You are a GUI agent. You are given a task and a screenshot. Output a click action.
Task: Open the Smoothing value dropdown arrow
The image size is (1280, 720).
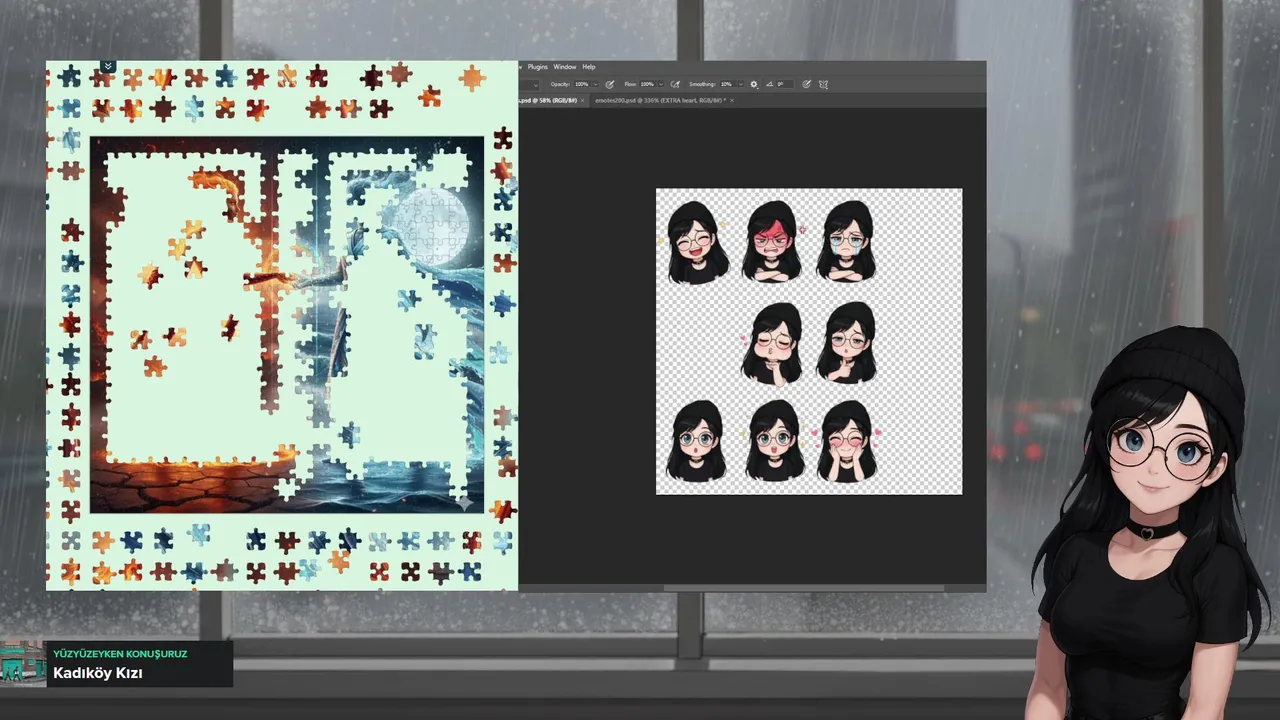tap(741, 84)
